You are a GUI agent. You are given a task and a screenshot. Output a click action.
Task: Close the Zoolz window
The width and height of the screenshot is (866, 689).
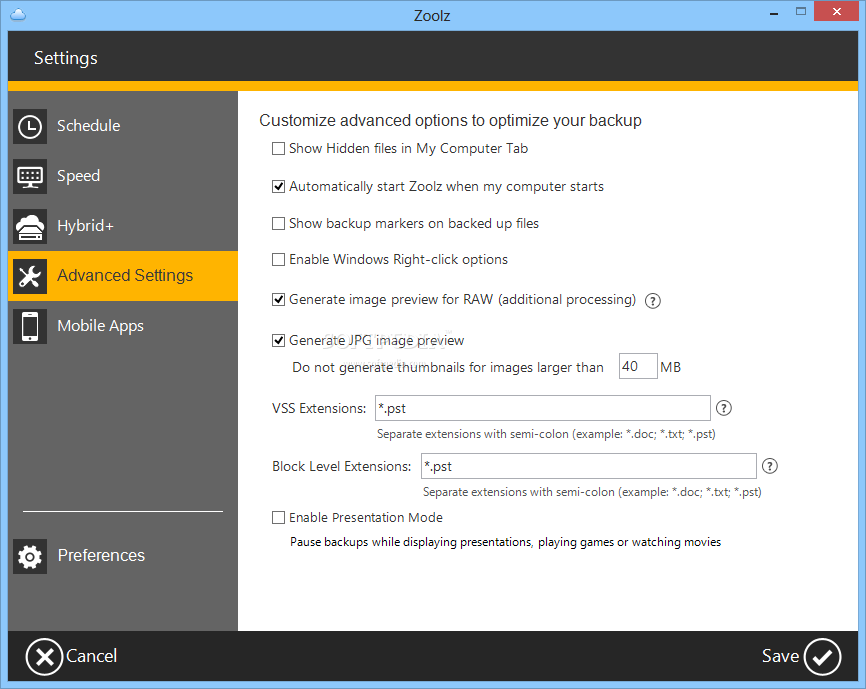836,12
